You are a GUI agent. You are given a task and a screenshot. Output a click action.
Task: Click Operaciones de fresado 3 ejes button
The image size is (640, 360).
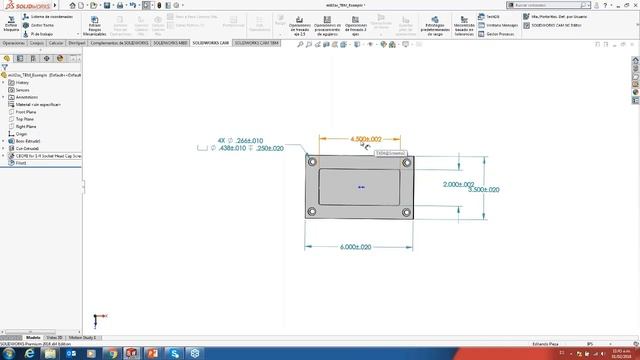click(x=356, y=26)
